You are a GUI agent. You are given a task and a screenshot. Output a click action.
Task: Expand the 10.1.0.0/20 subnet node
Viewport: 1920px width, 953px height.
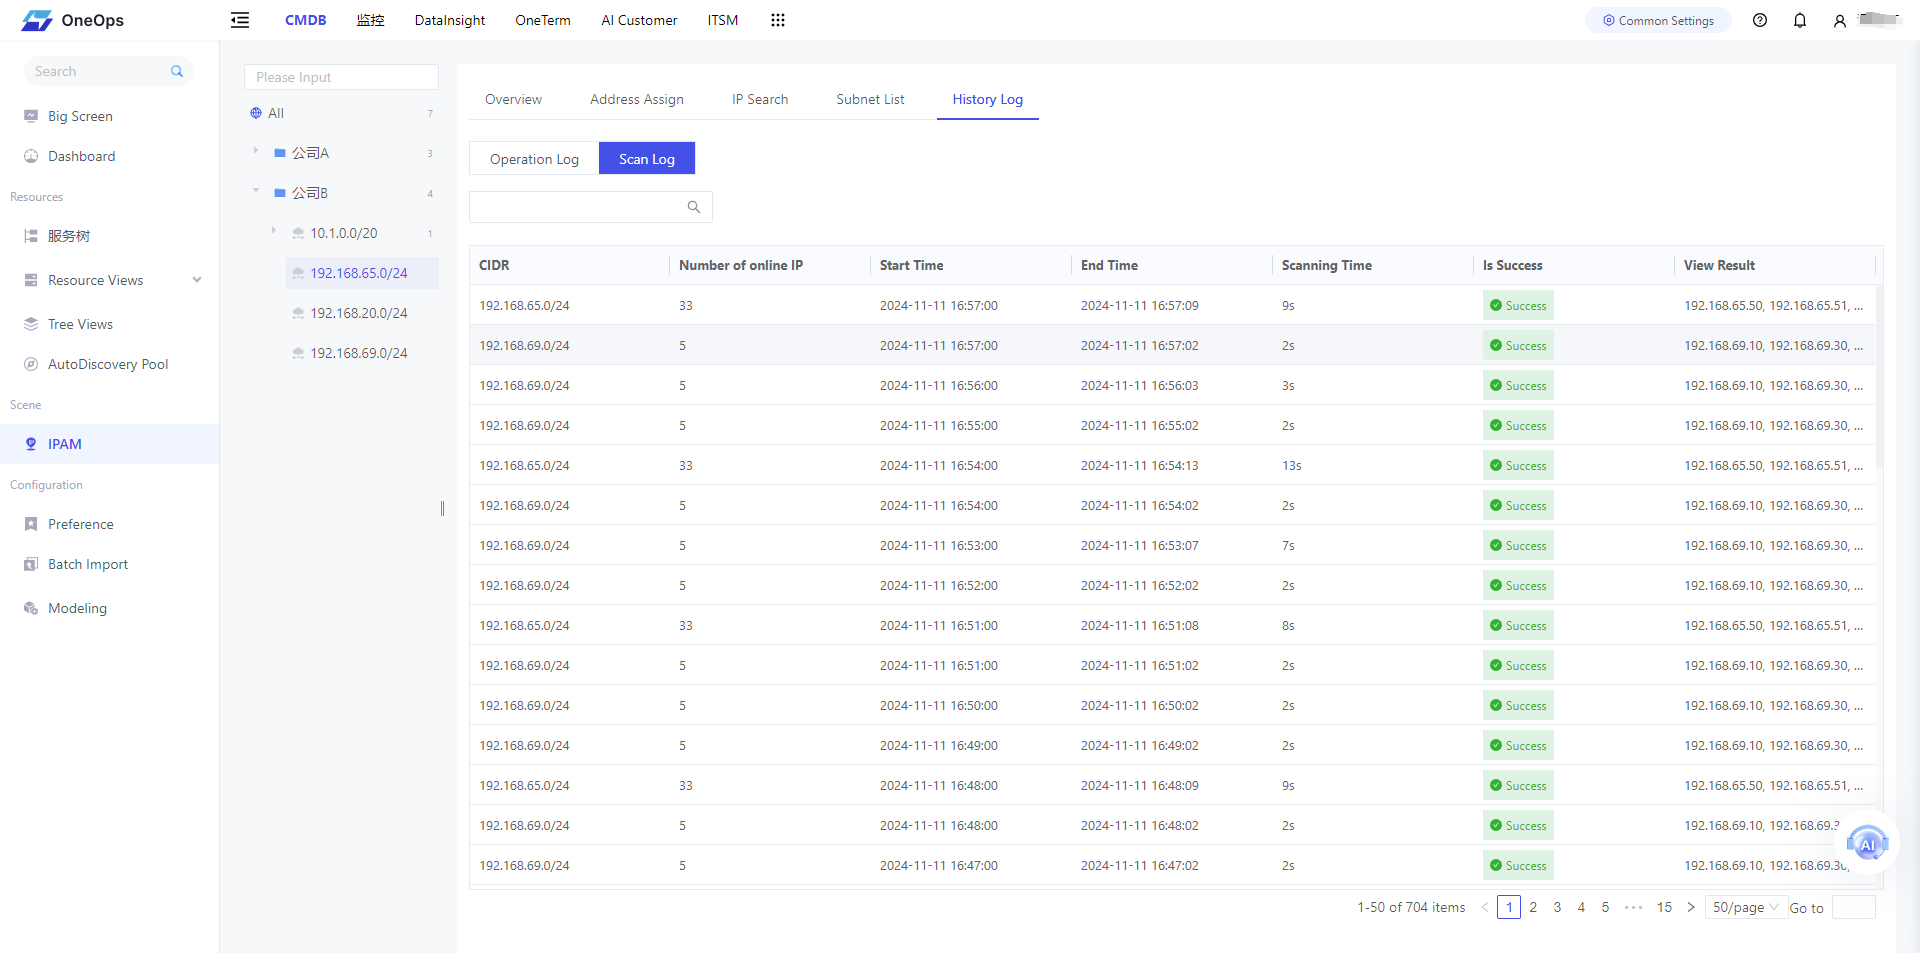(274, 231)
